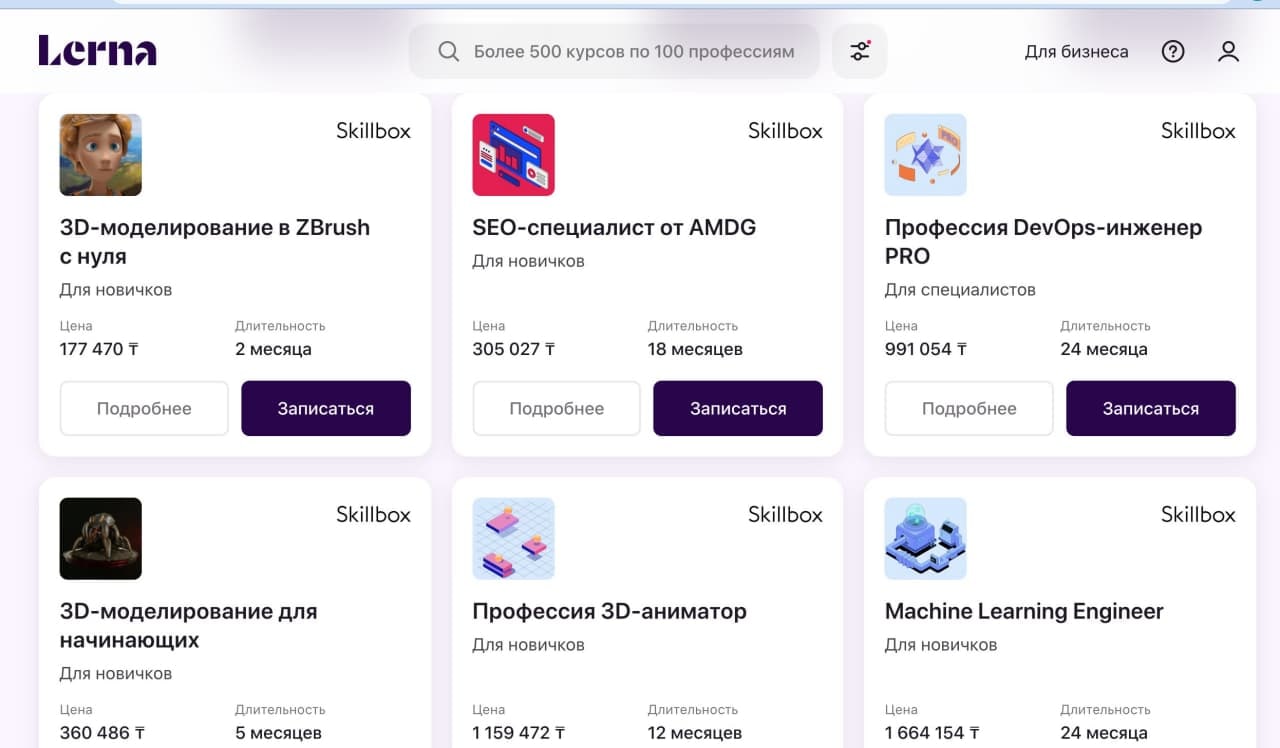This screenshot has width=1280, height=748.
Task: Open the help question mark icon
Action: click(x=1173, y=51)
